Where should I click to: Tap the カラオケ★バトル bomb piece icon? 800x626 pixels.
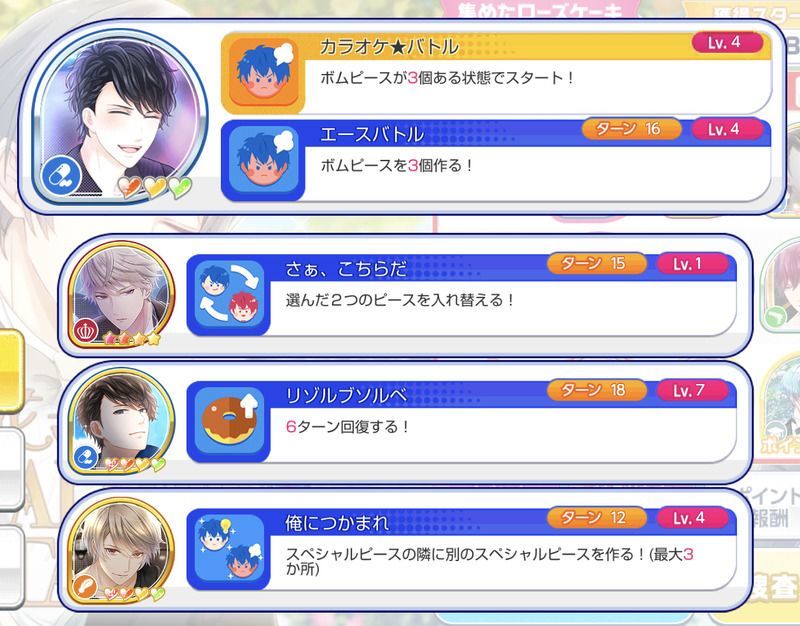263,74
